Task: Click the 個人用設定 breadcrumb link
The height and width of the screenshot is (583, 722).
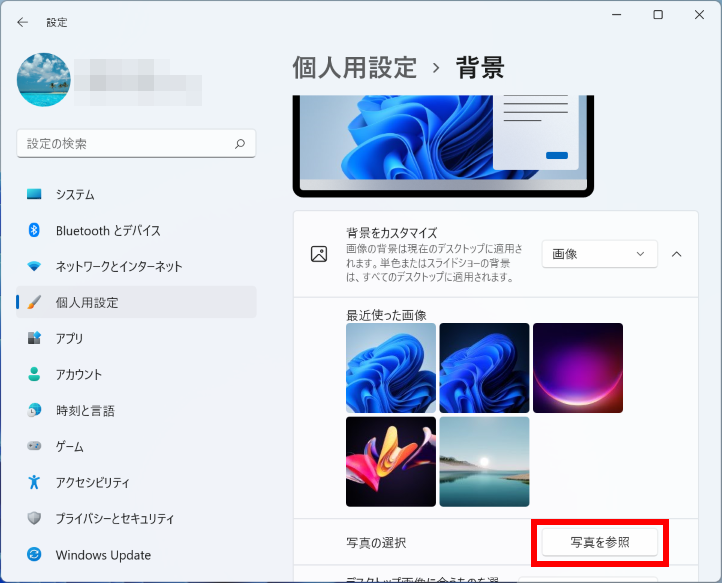Action: pyautogui.click(x=355, y=68)
